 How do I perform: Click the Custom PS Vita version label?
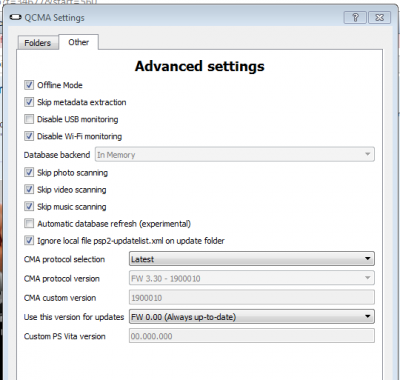(65, 336)
